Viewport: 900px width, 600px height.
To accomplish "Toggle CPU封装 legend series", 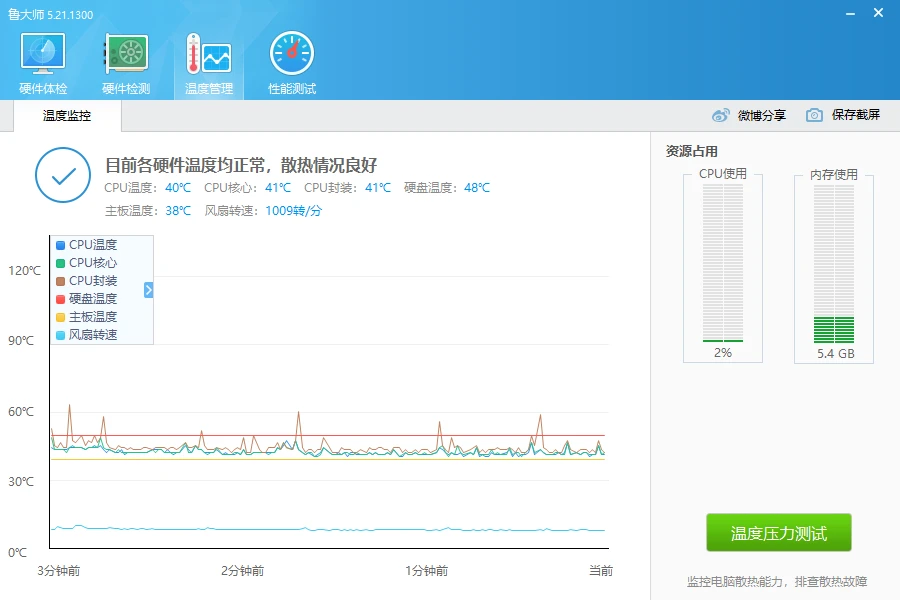I will coord(87,281).
